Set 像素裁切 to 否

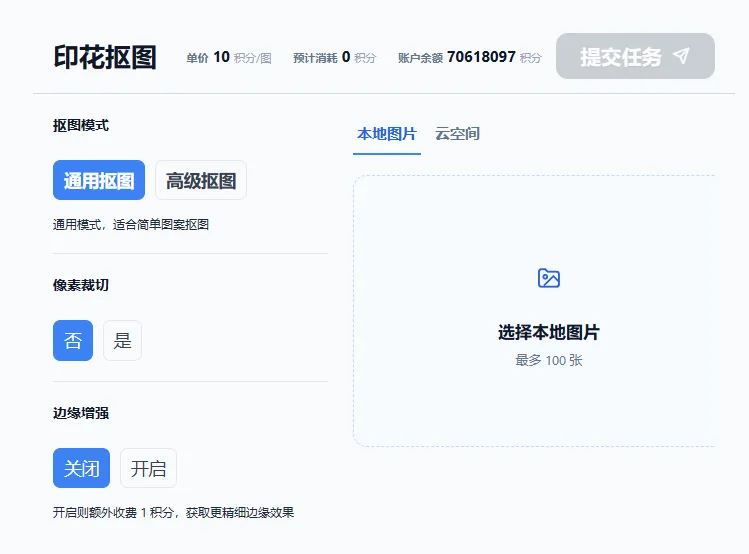73,341
